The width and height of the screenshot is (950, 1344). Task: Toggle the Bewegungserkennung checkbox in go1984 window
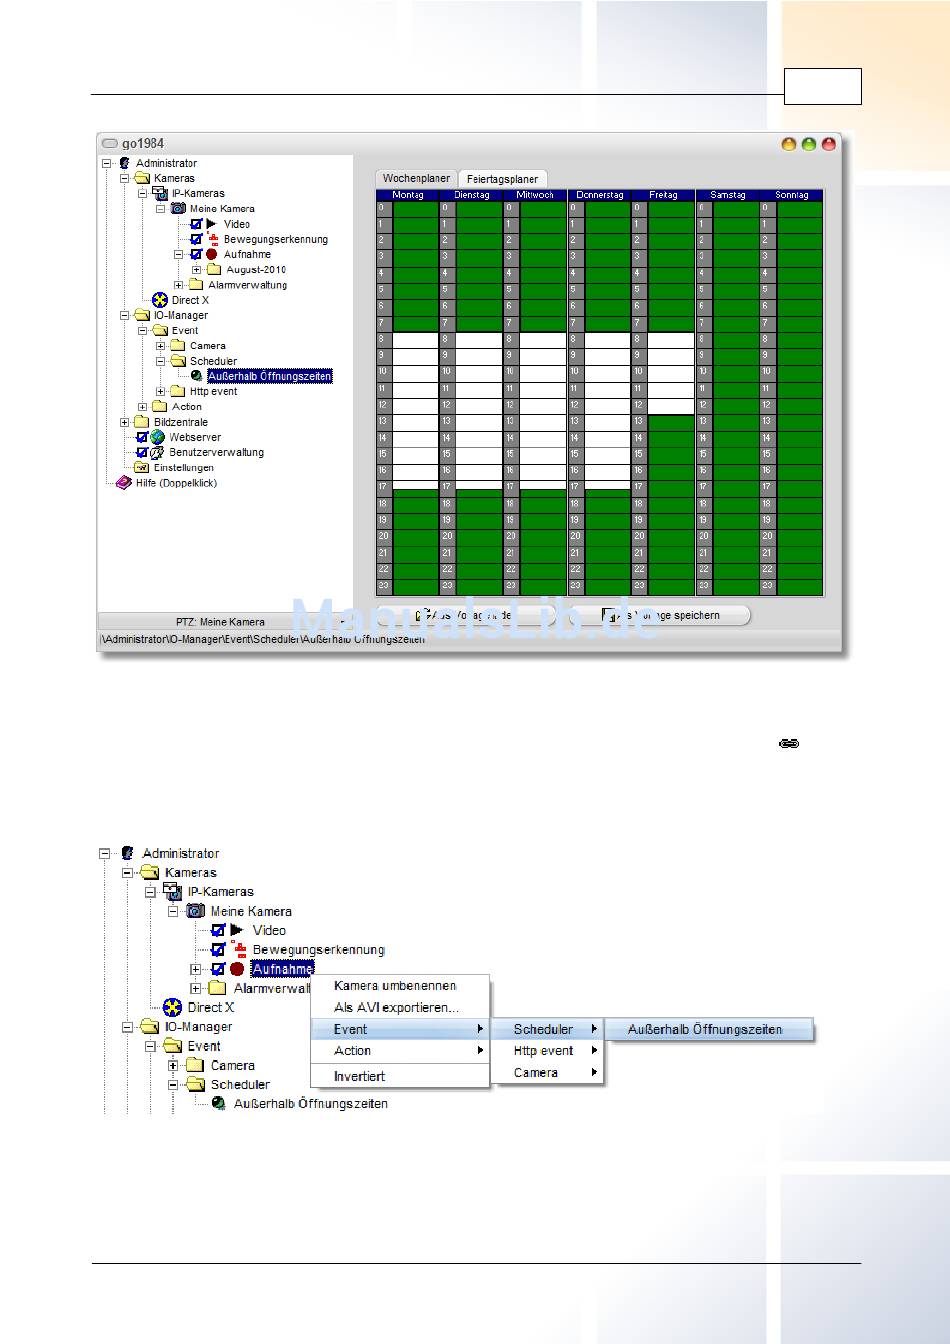pyautogui.click(x=196, y=239)
